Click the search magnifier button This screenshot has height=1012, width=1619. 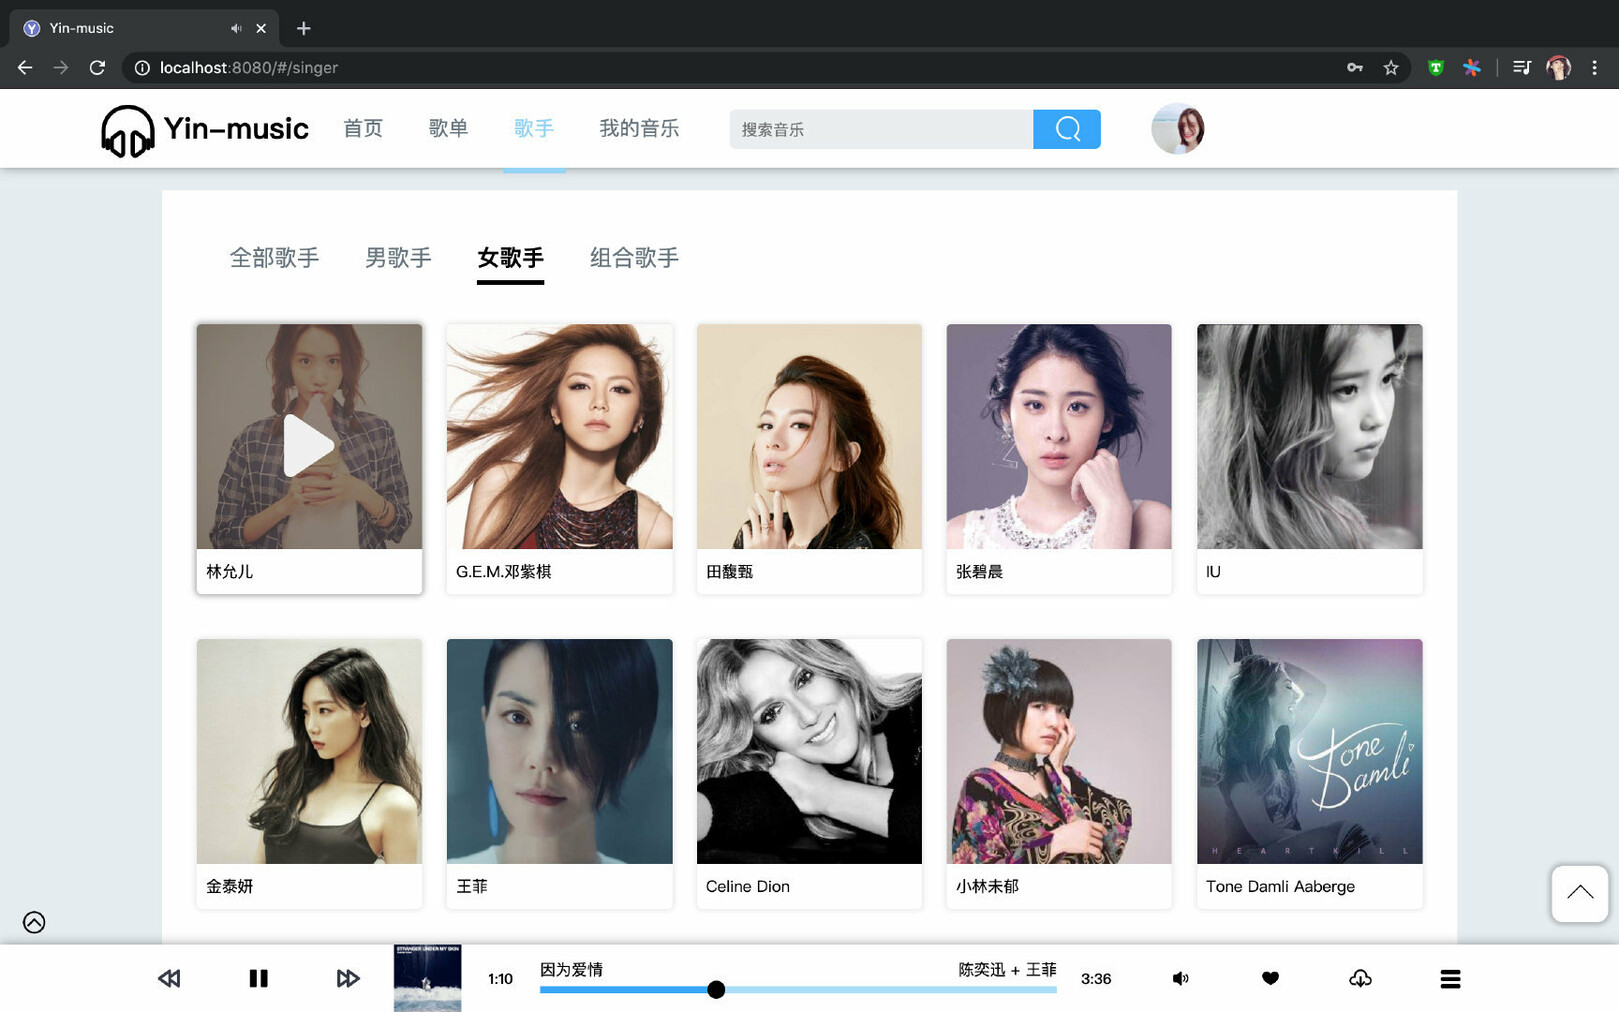(x=1066, y=129)
